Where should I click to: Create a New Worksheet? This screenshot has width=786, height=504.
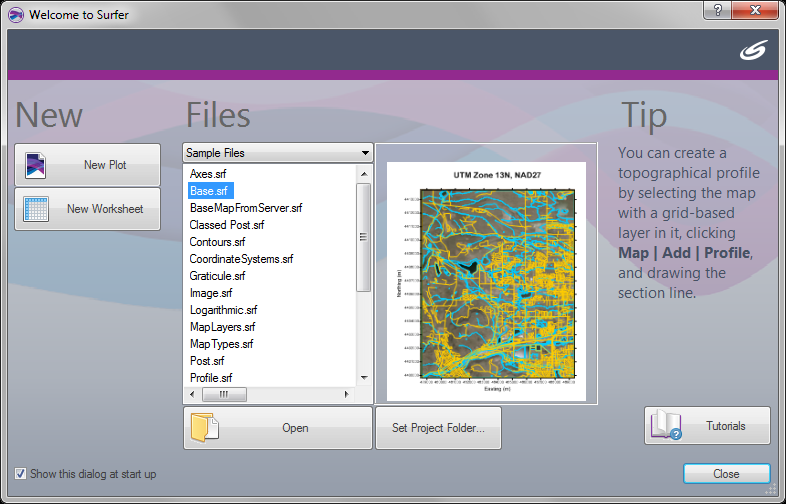tap(88, 209)
